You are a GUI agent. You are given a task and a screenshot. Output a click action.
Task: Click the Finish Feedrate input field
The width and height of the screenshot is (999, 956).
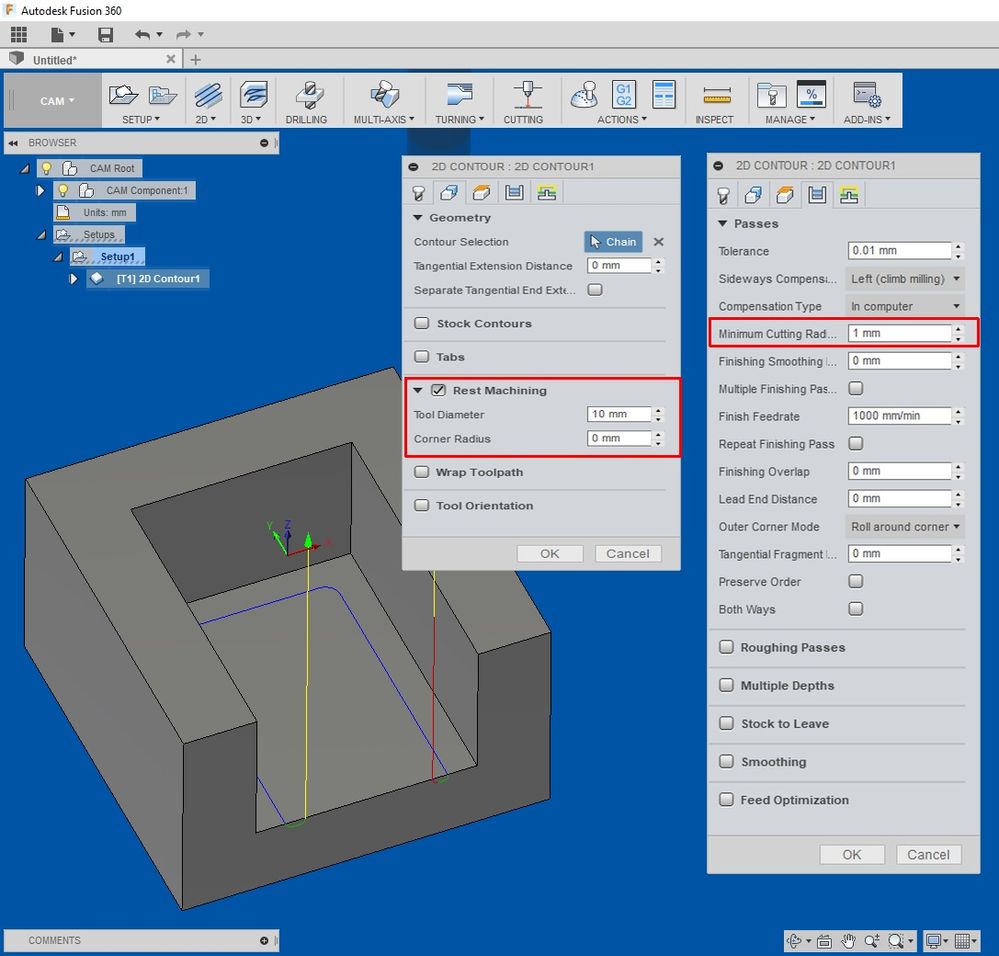click(900, 416)
